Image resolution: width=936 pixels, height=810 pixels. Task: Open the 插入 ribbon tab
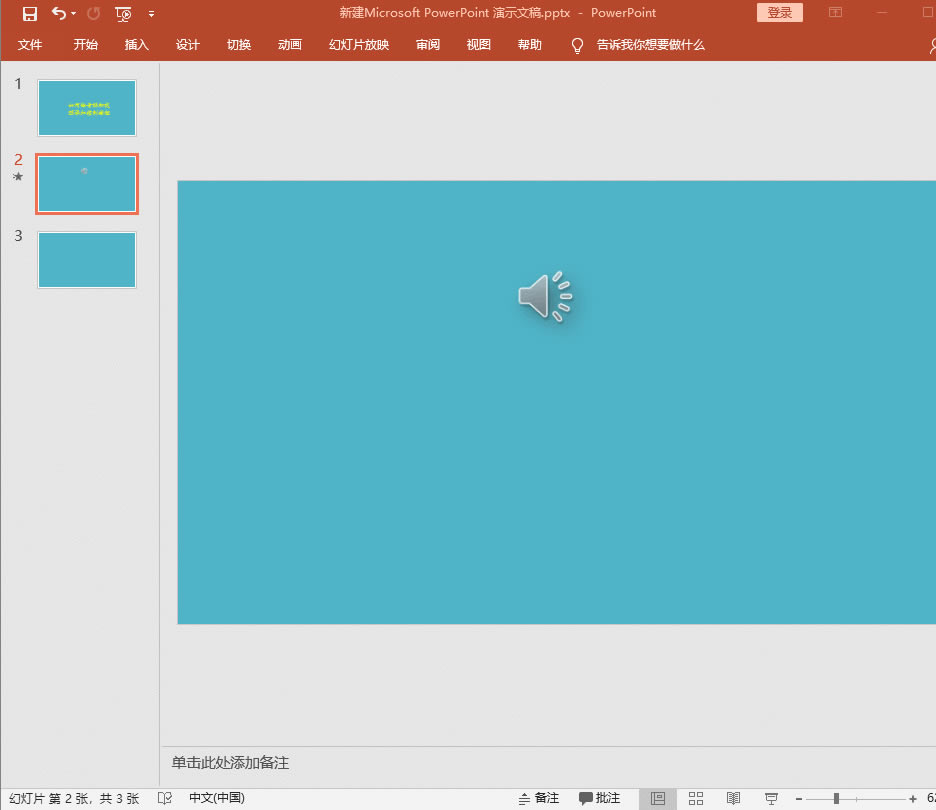tap(137, 45)
